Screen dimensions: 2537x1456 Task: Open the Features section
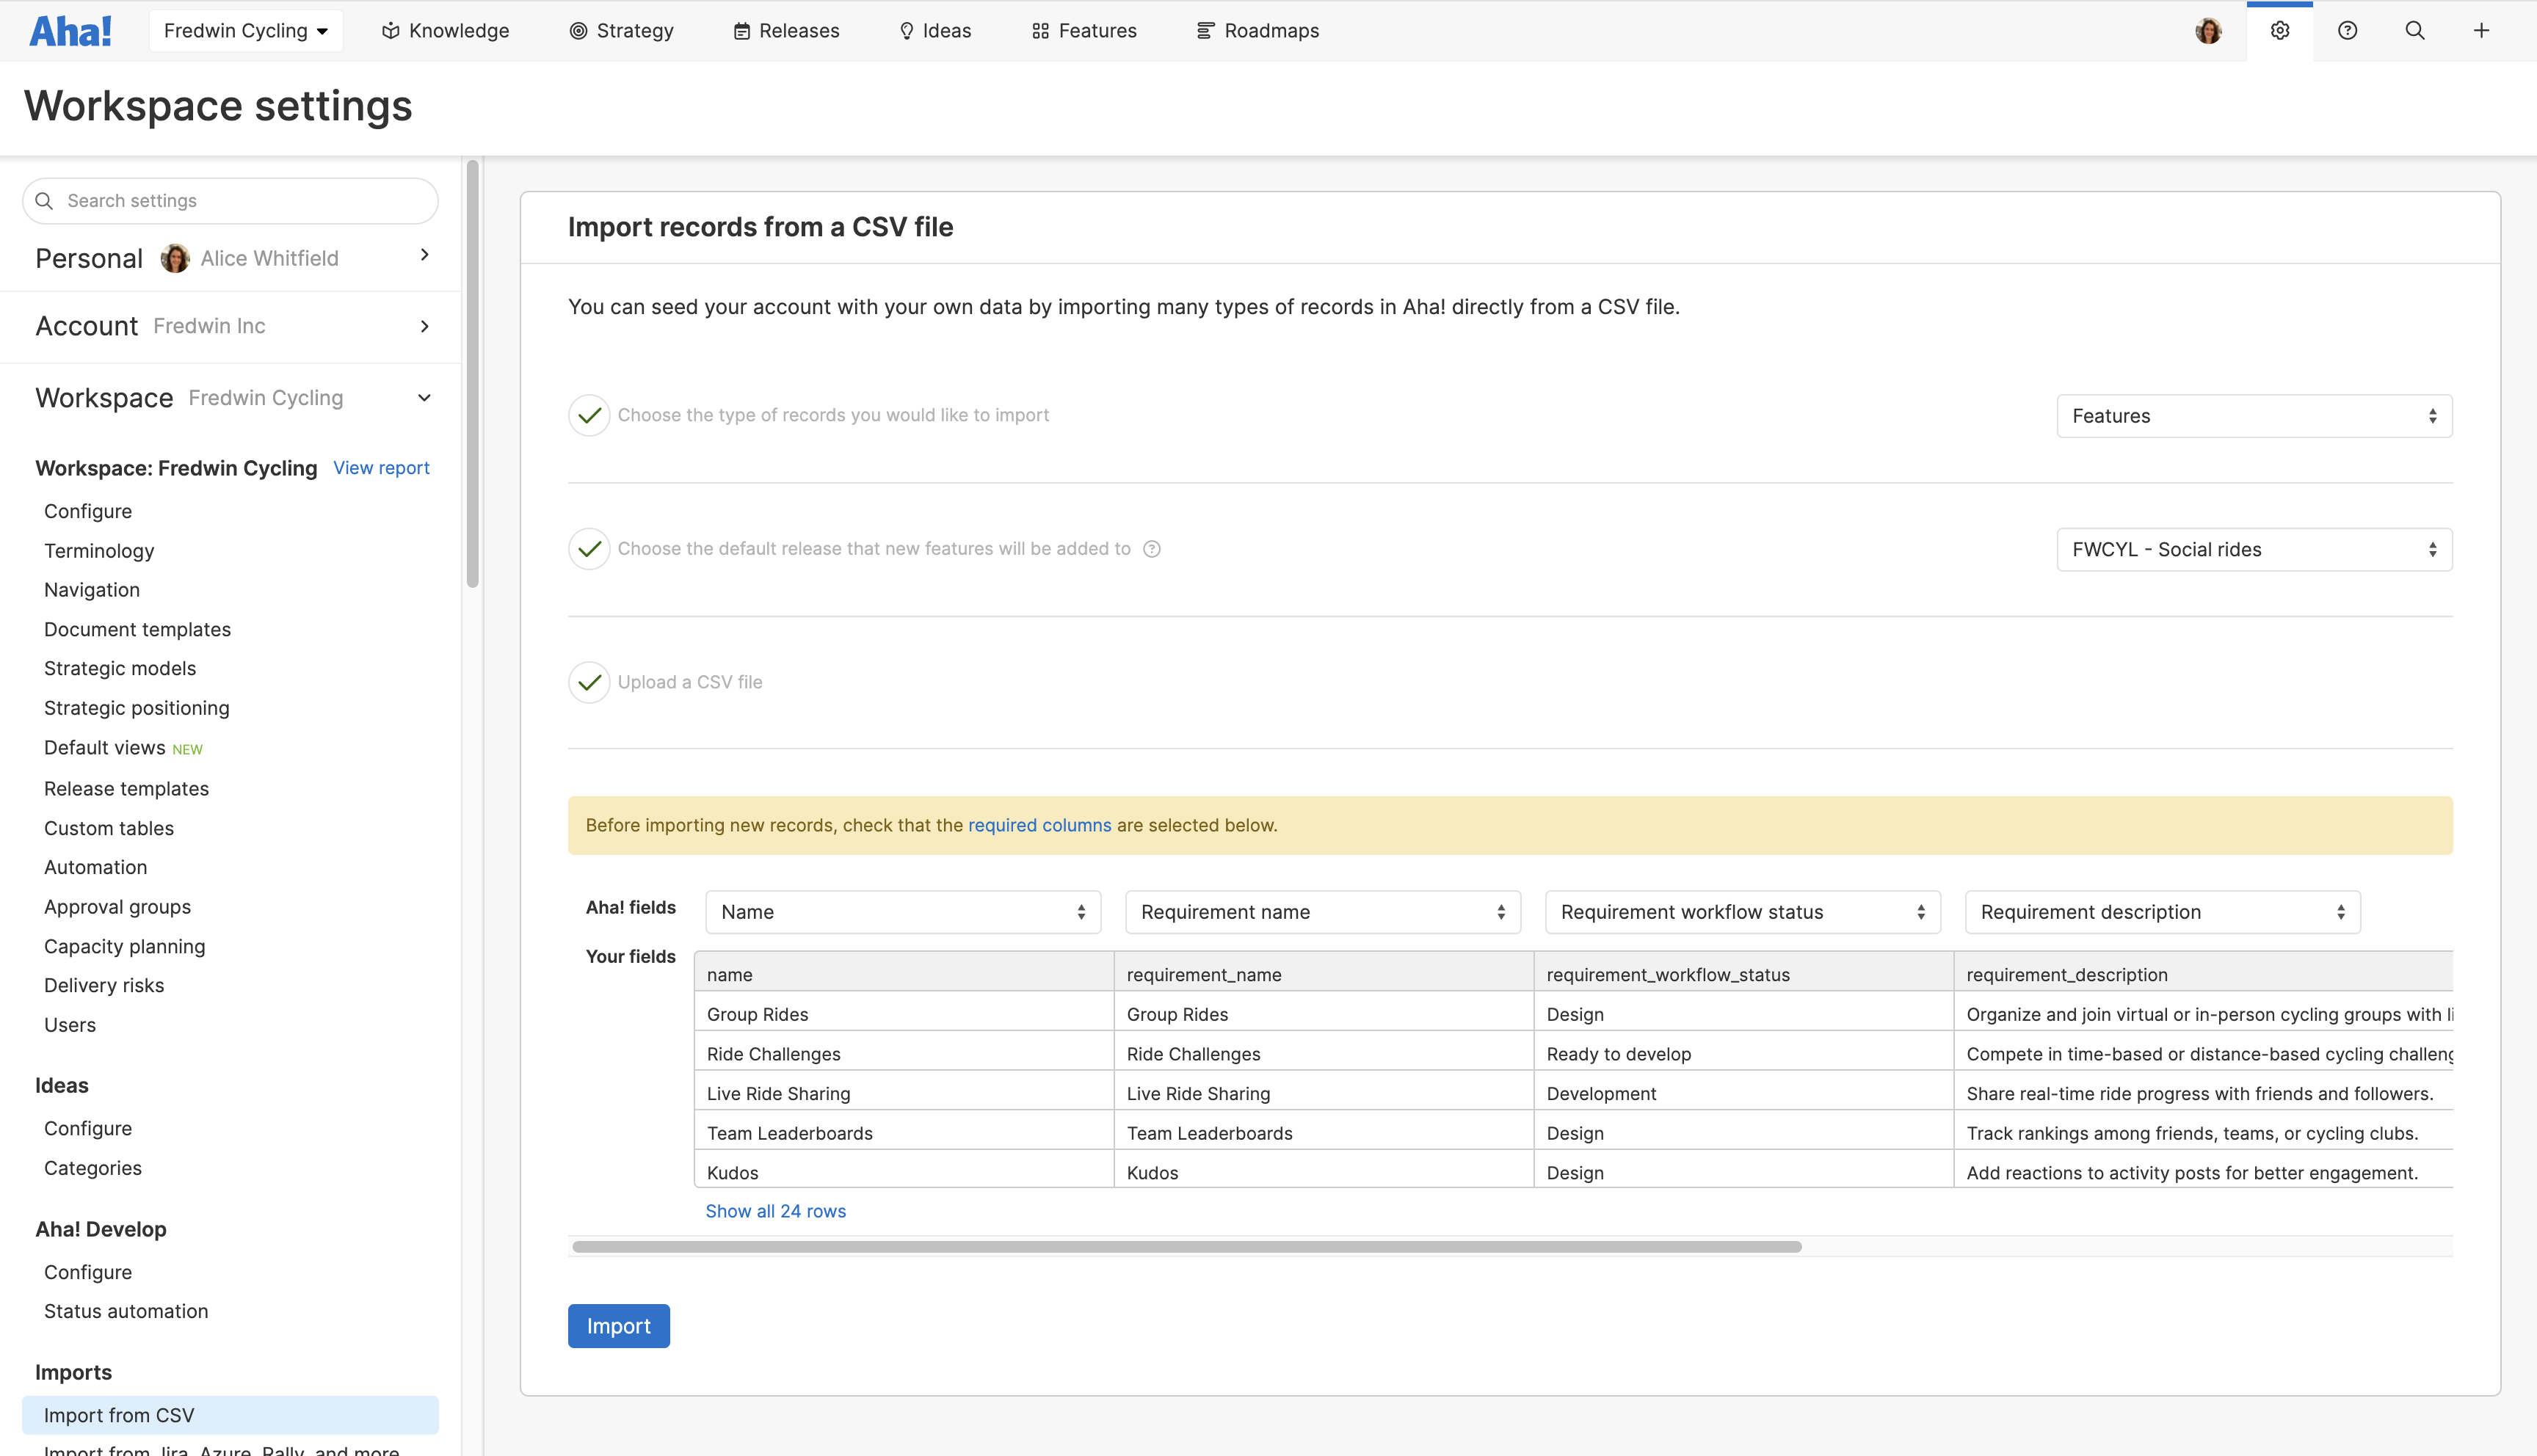pos(1083,30)
